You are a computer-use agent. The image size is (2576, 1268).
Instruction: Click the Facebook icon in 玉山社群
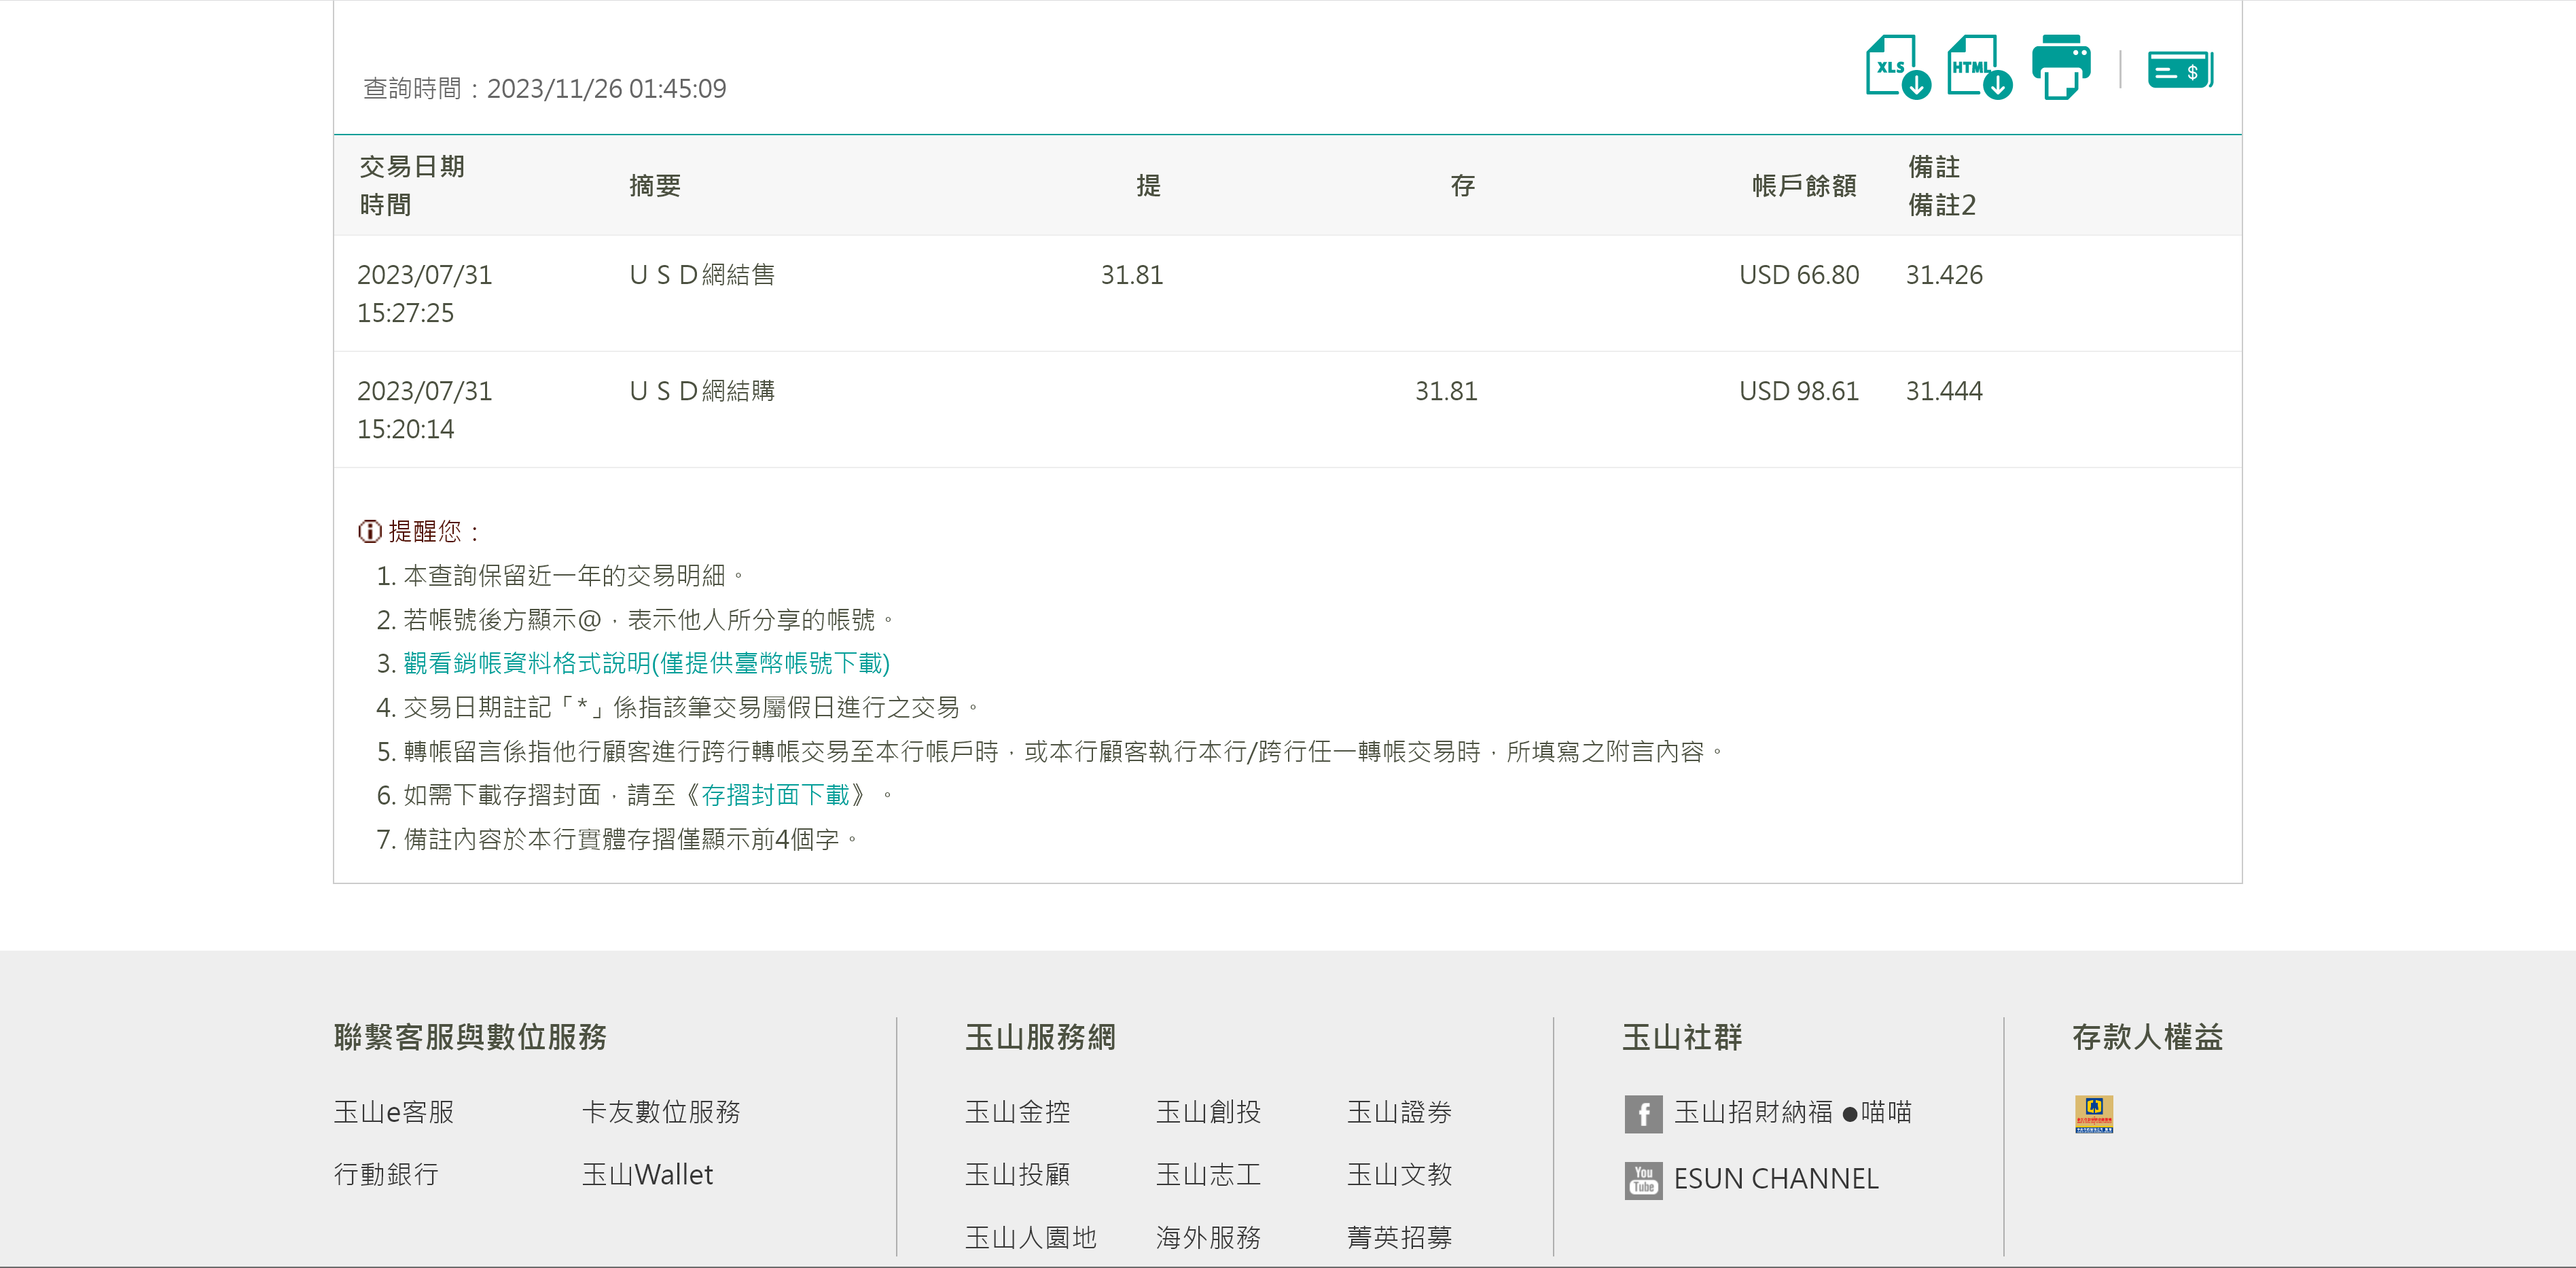[1643, 1113]
